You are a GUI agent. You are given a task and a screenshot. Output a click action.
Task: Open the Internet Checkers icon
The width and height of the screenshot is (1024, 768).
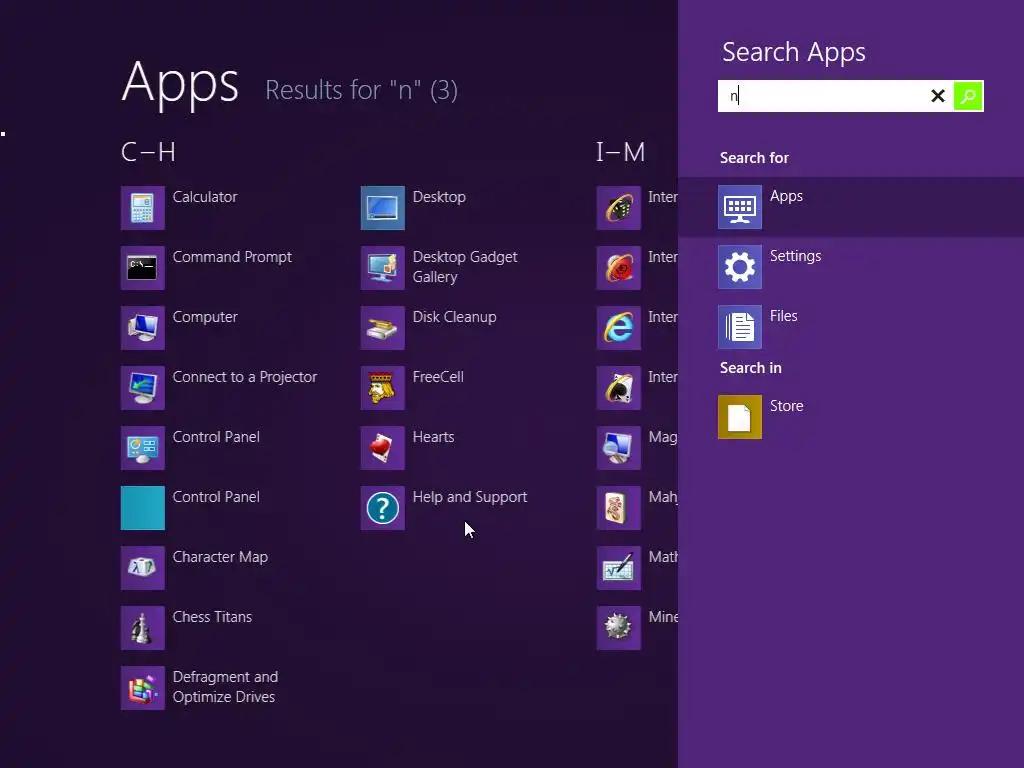[618, 268]
